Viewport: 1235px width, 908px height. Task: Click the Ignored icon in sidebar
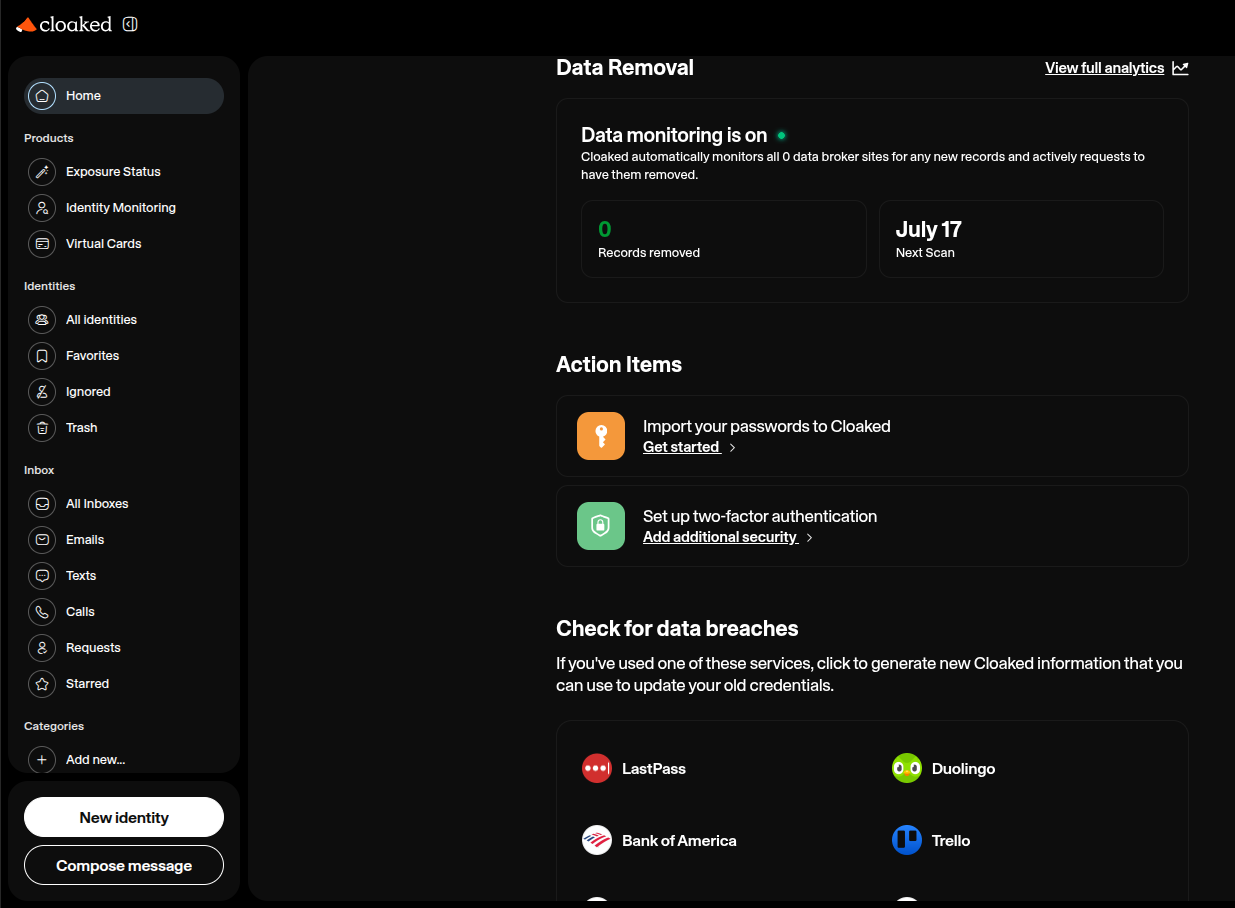42,392
